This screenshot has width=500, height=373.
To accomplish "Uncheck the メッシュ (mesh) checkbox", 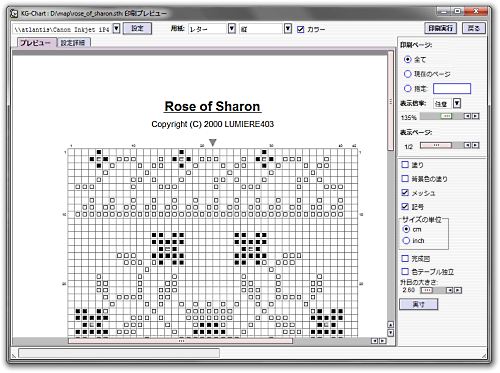I will 405,193.
